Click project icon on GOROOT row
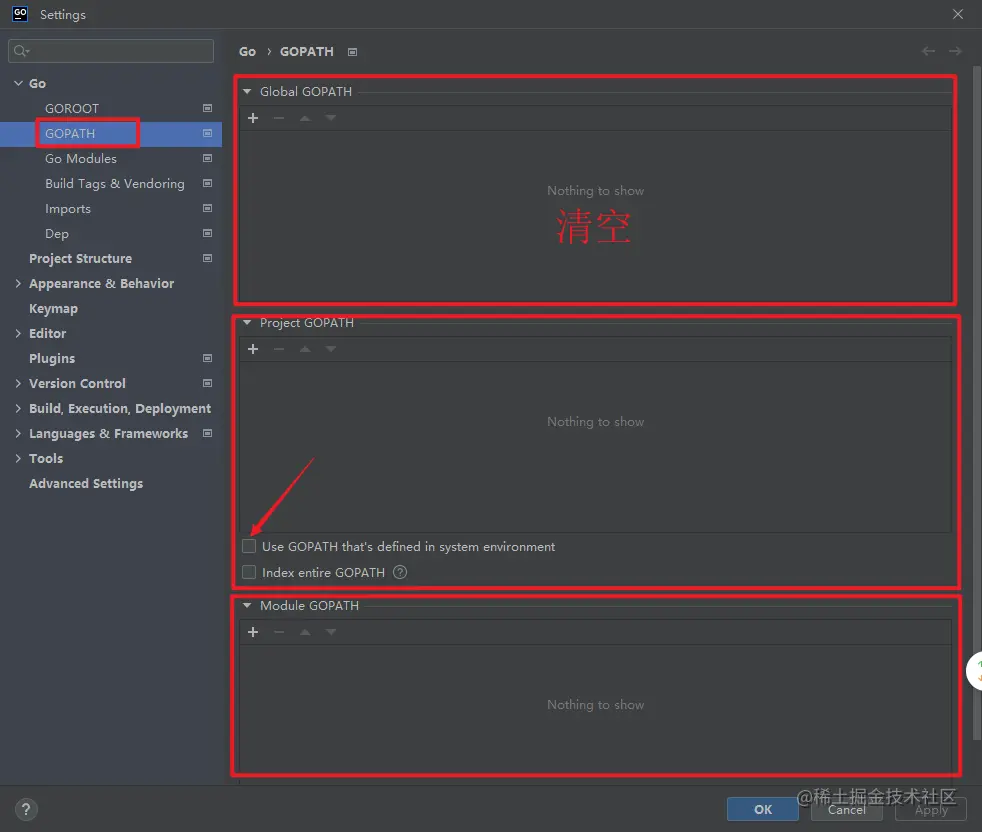This screenshot has width=982, height=832. point(207,108)
